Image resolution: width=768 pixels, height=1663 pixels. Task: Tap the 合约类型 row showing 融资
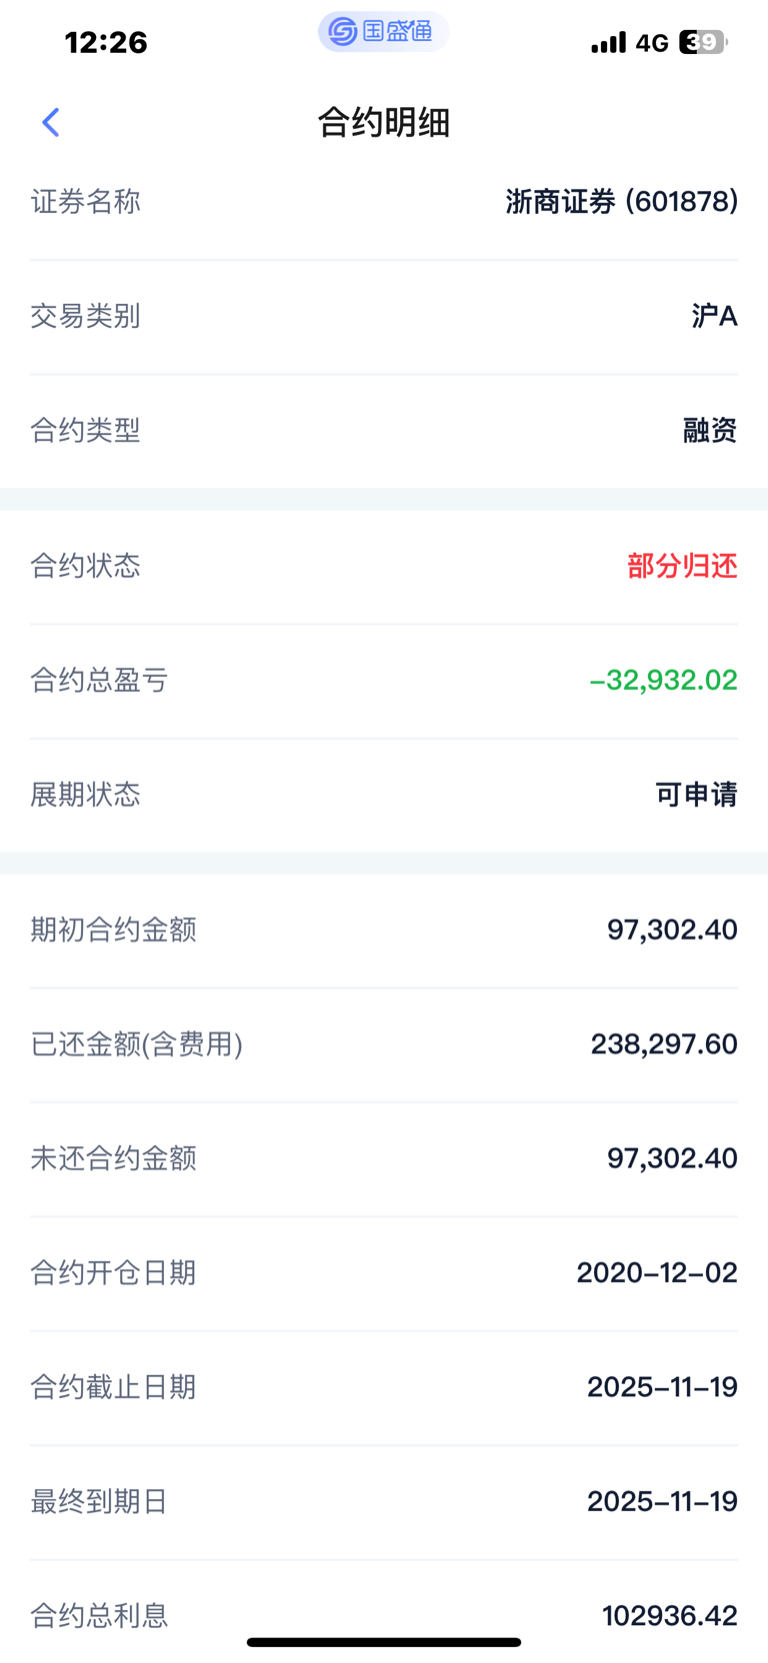pyautogui.click(x=384, y=431)
